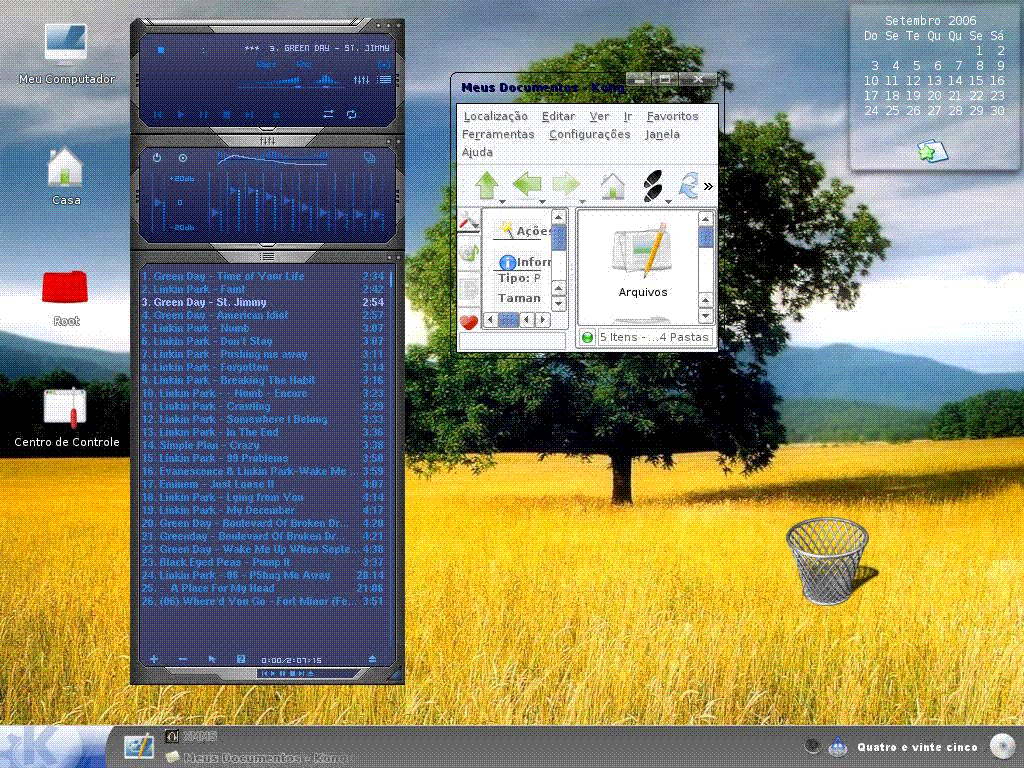The image size is (1024, 768).
Task: Select track 17 Eminem - Just Loose It
Action: coord(263,485)
